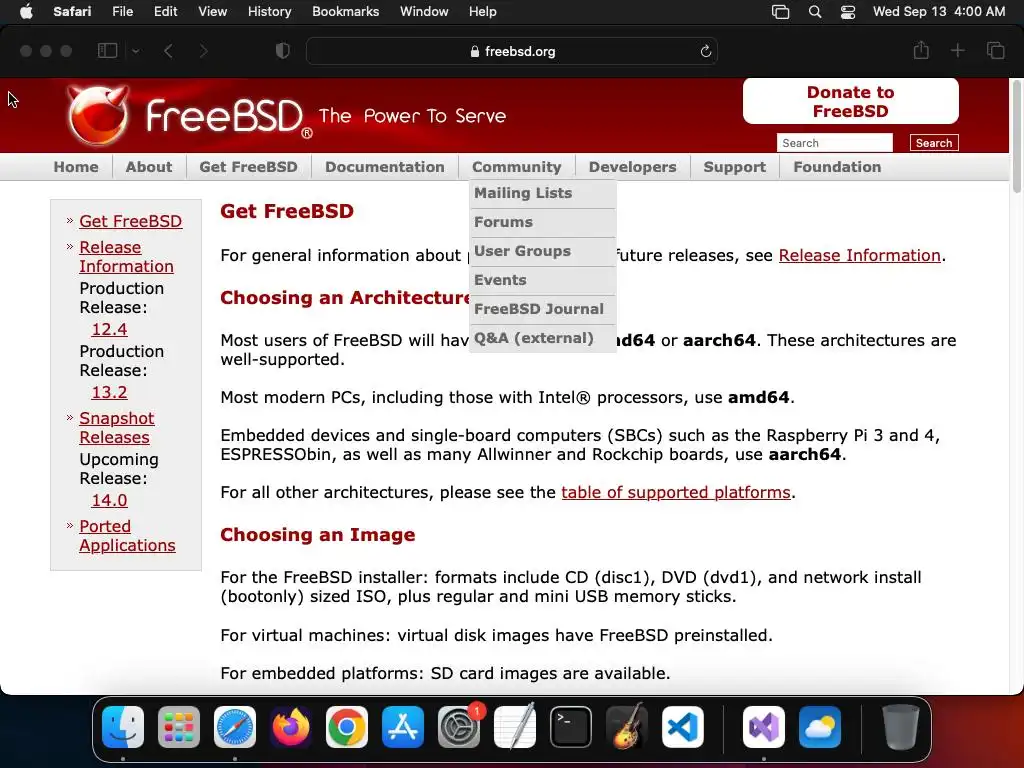Image resolution: width=1024 pixels, height=768 pixels.
Task: Go forward with the forward arrow
Action: (203, 51)
